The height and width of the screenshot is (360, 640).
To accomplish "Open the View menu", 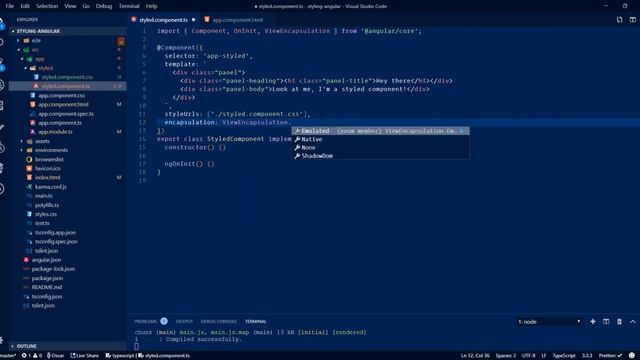I will click(x=70, y=6).
